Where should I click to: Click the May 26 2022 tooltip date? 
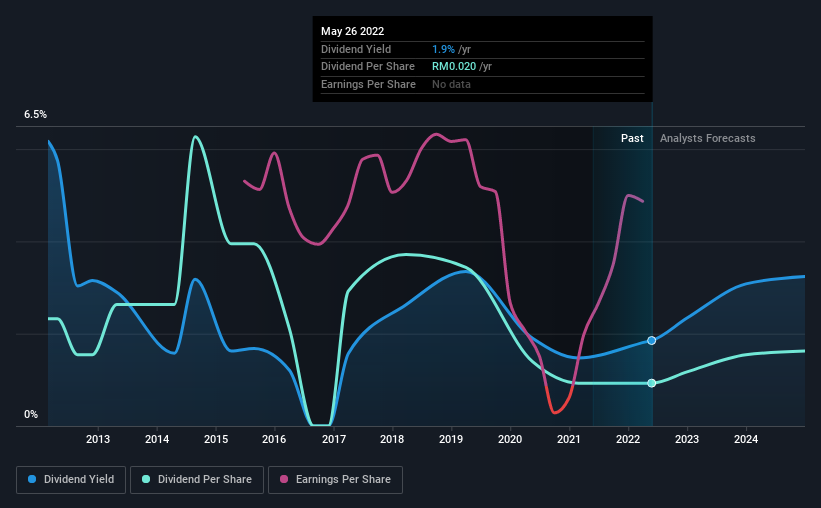tap(352, 31)
